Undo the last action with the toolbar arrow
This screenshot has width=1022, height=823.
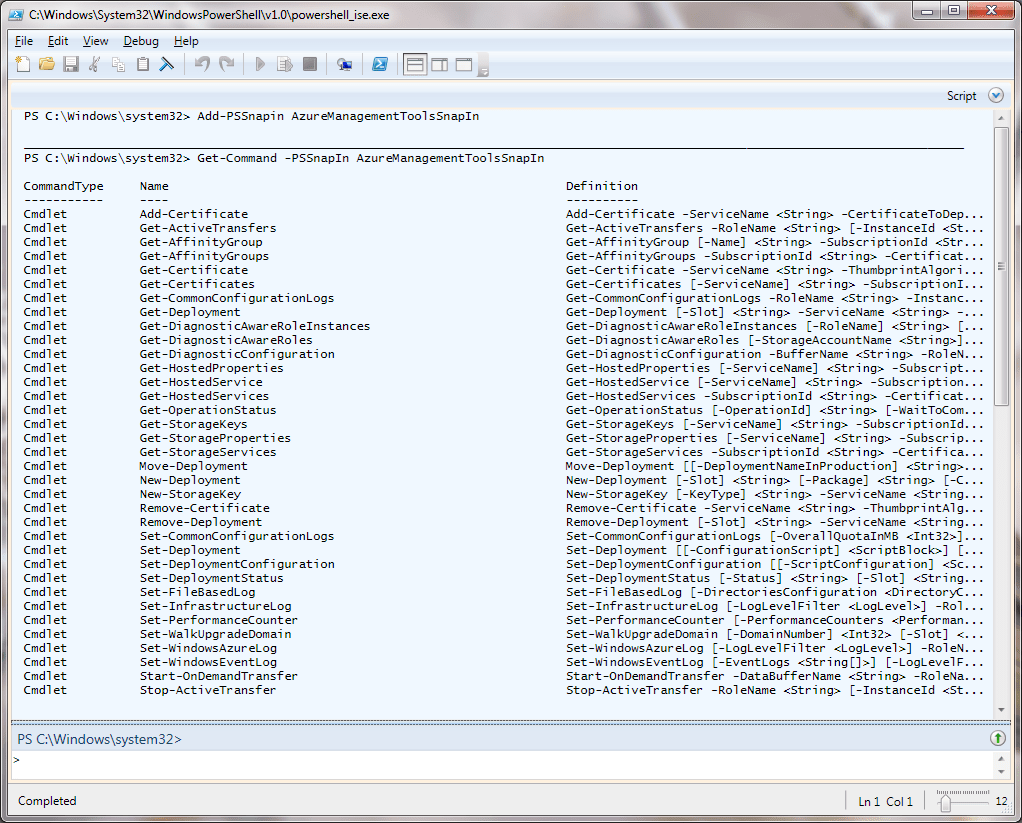(202, 64)
